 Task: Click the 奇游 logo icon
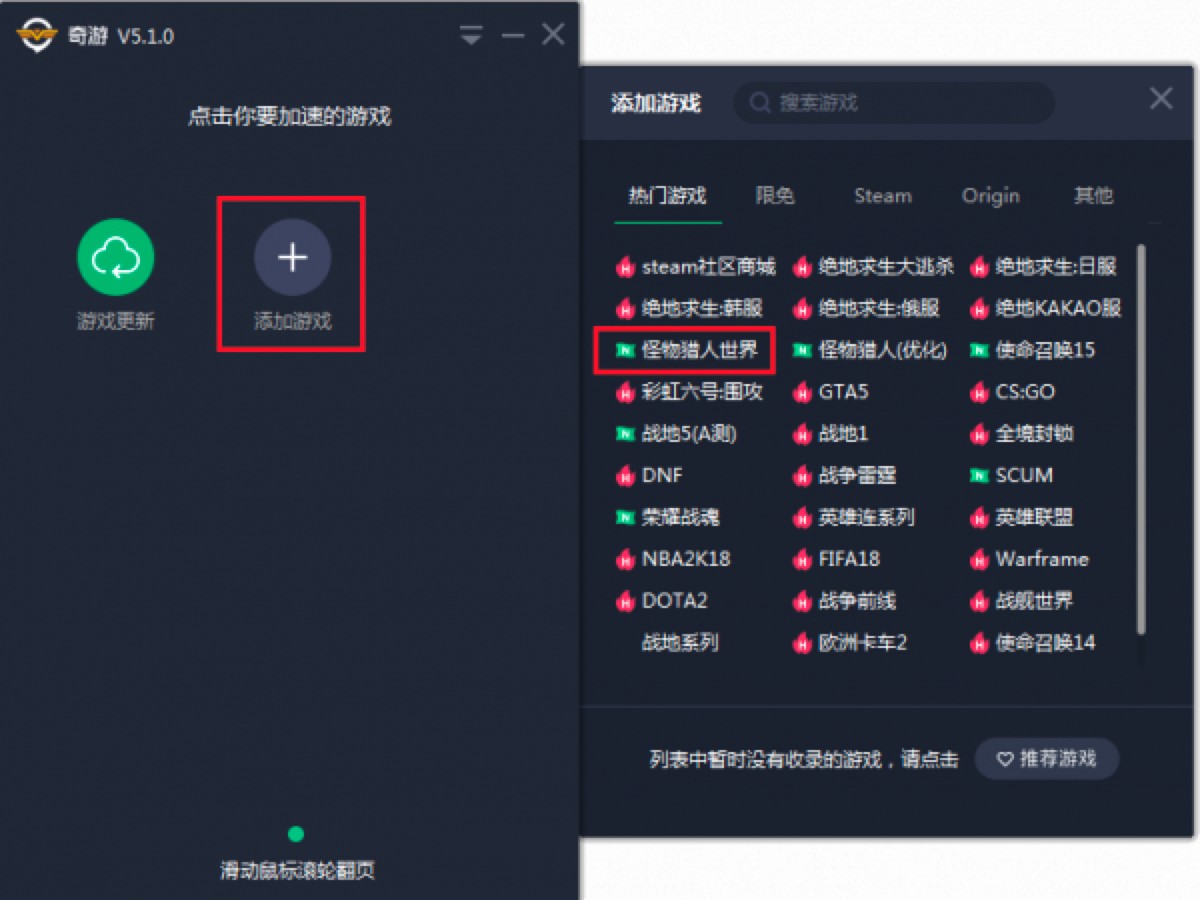coord(36,36)
